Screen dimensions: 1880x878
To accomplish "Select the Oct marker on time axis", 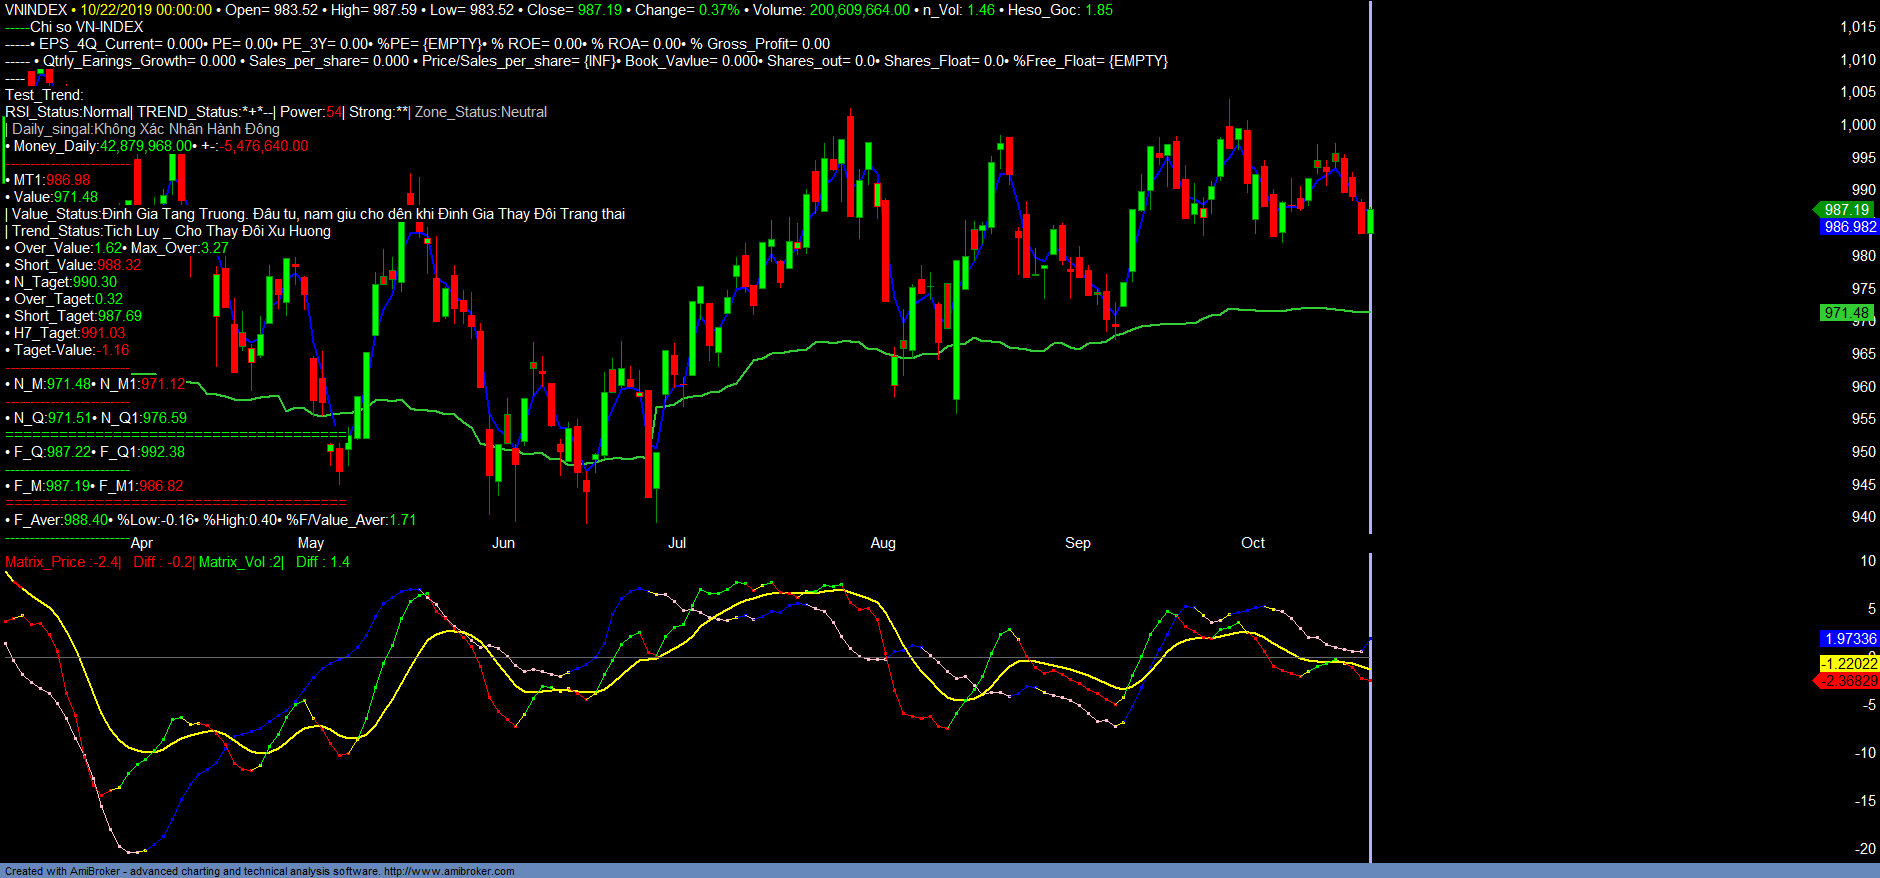I will [1252, 543].
